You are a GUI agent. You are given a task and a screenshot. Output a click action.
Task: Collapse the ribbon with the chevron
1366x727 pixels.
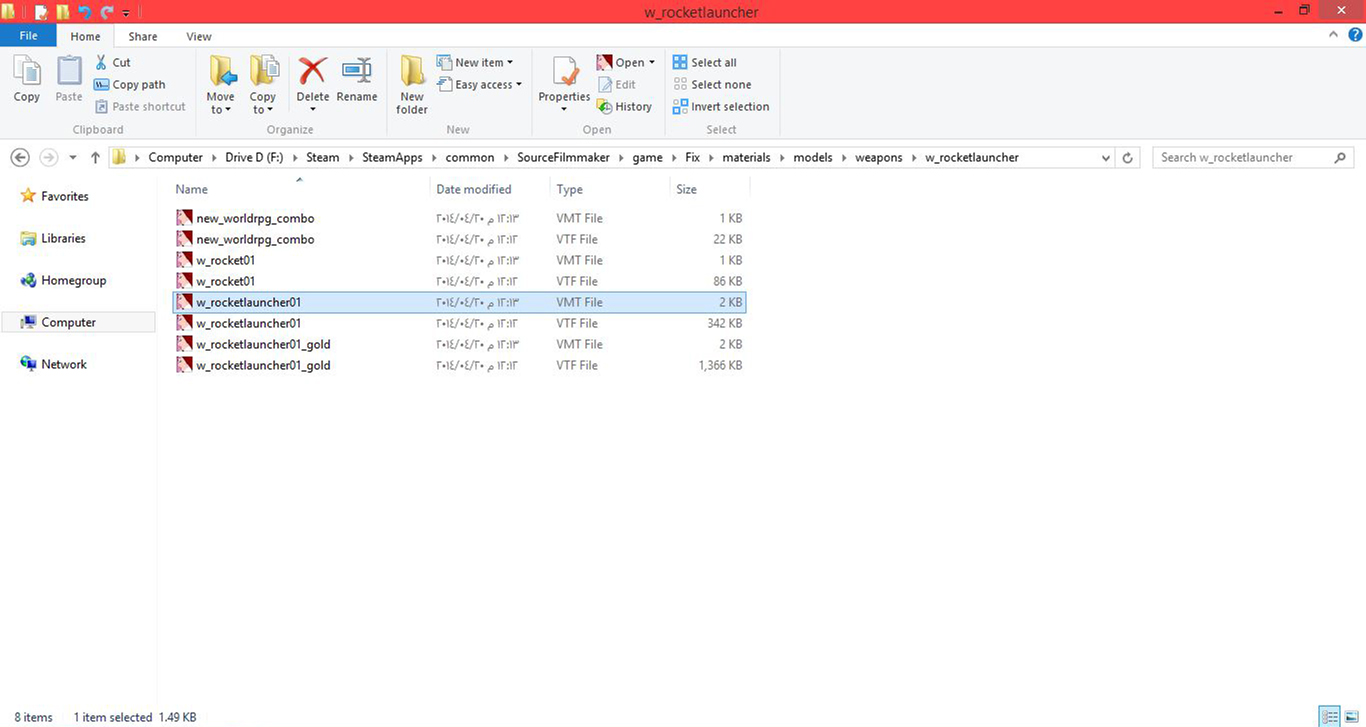pos(1332,35)
